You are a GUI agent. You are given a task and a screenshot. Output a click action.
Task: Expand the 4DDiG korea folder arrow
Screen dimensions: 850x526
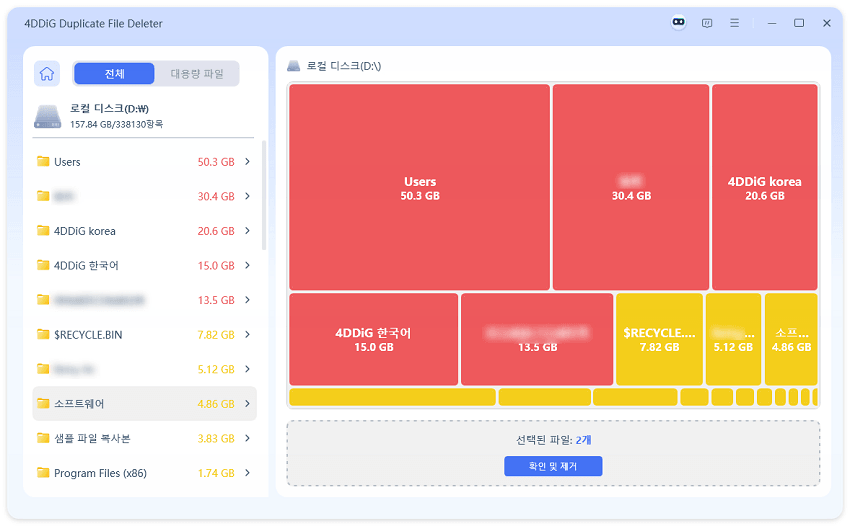click(x=247, y=231)
